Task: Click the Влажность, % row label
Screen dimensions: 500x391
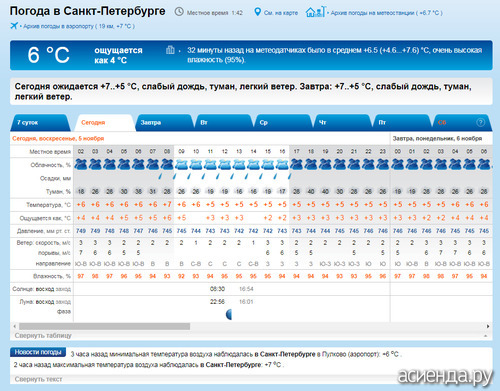Action: click(x=52, y=276)
